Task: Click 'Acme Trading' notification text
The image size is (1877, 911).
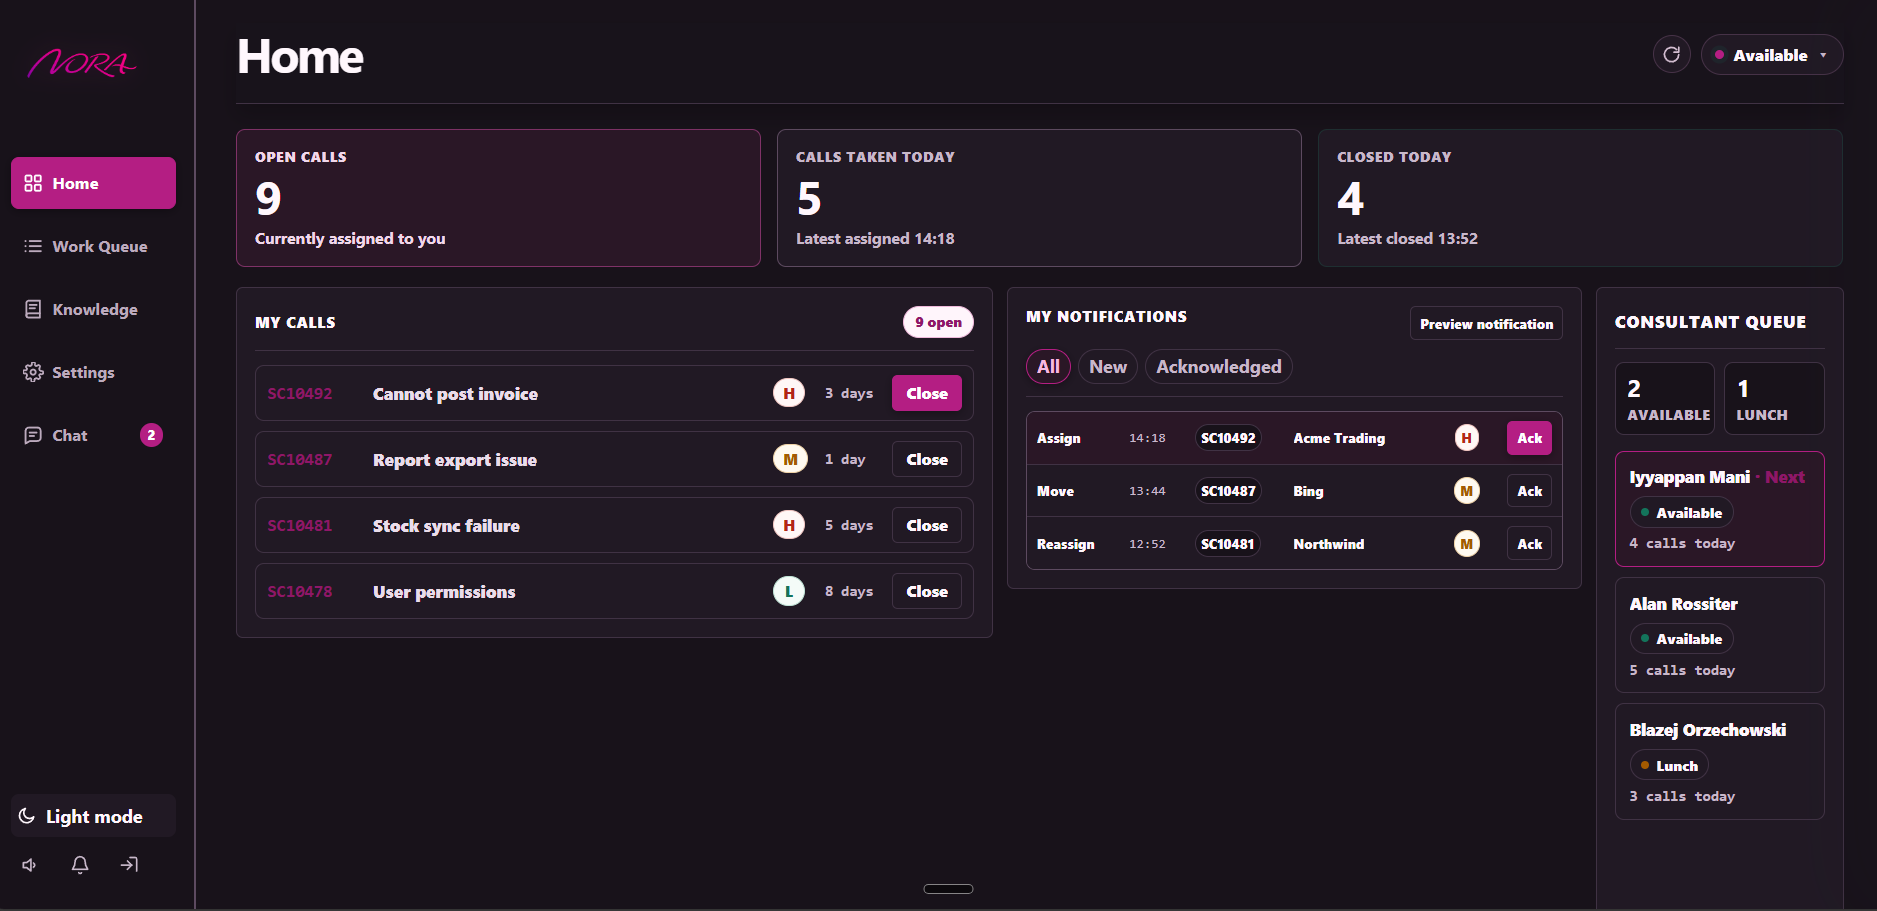Action: coord(1339,438)
